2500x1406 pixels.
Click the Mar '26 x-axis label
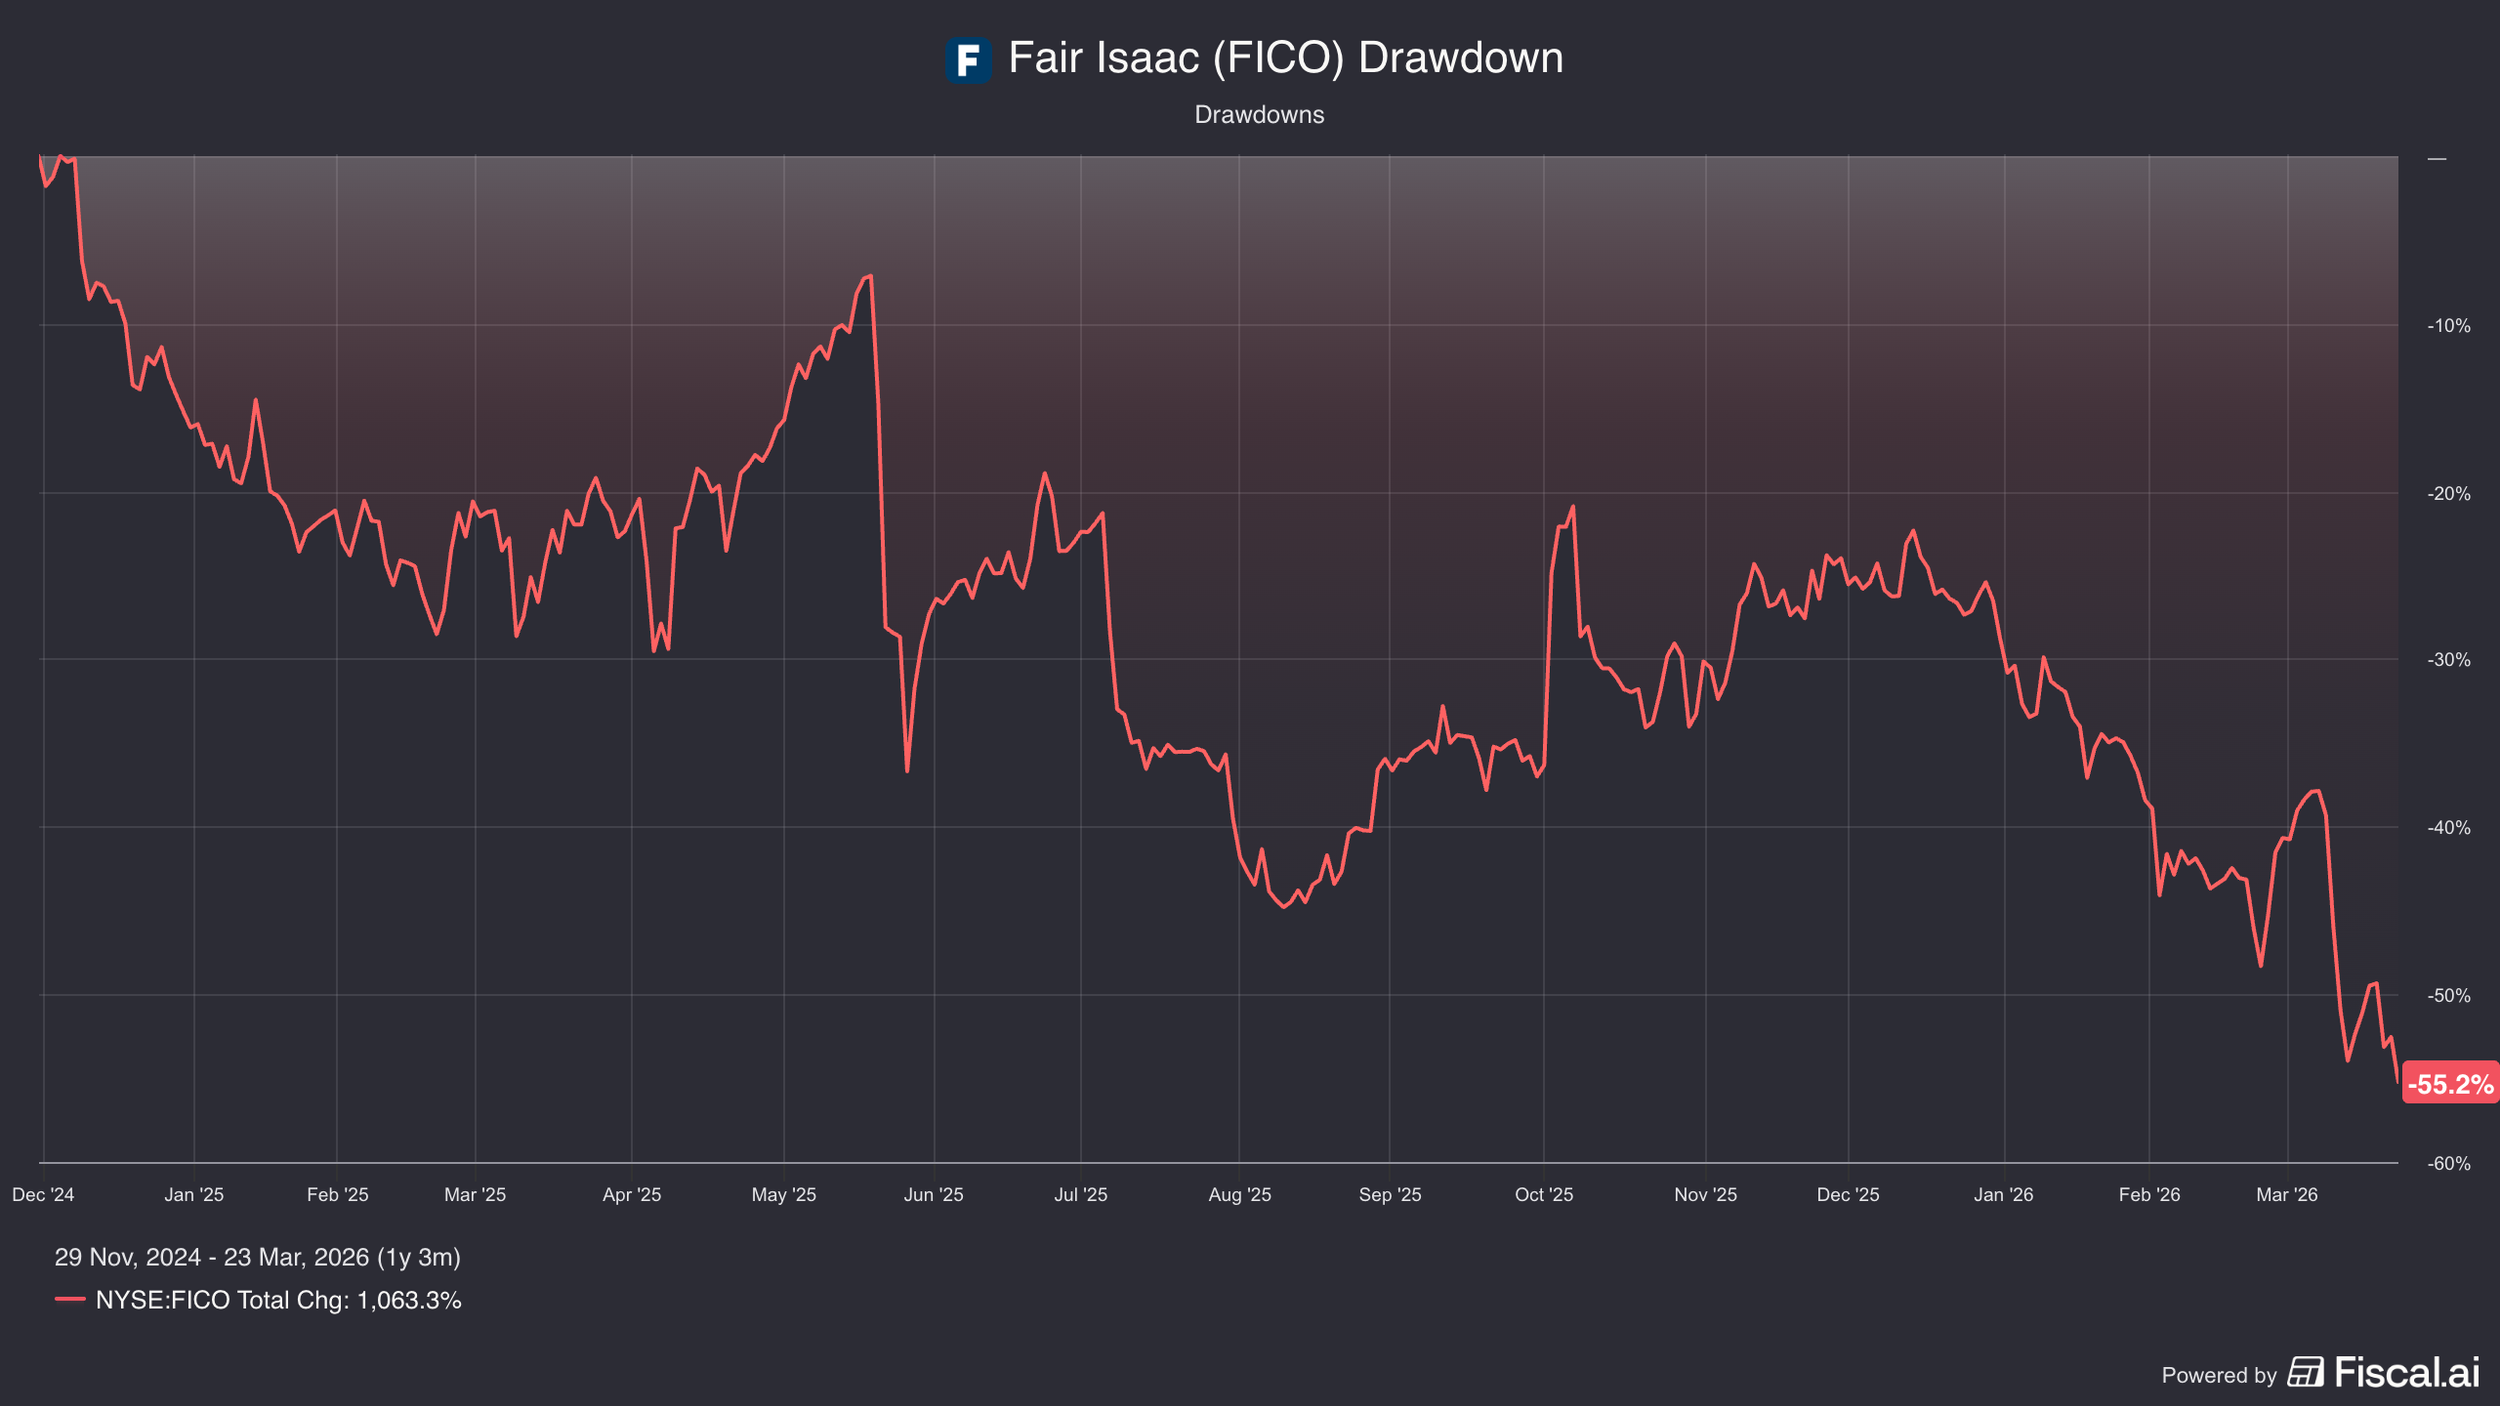[2286, 1195]
